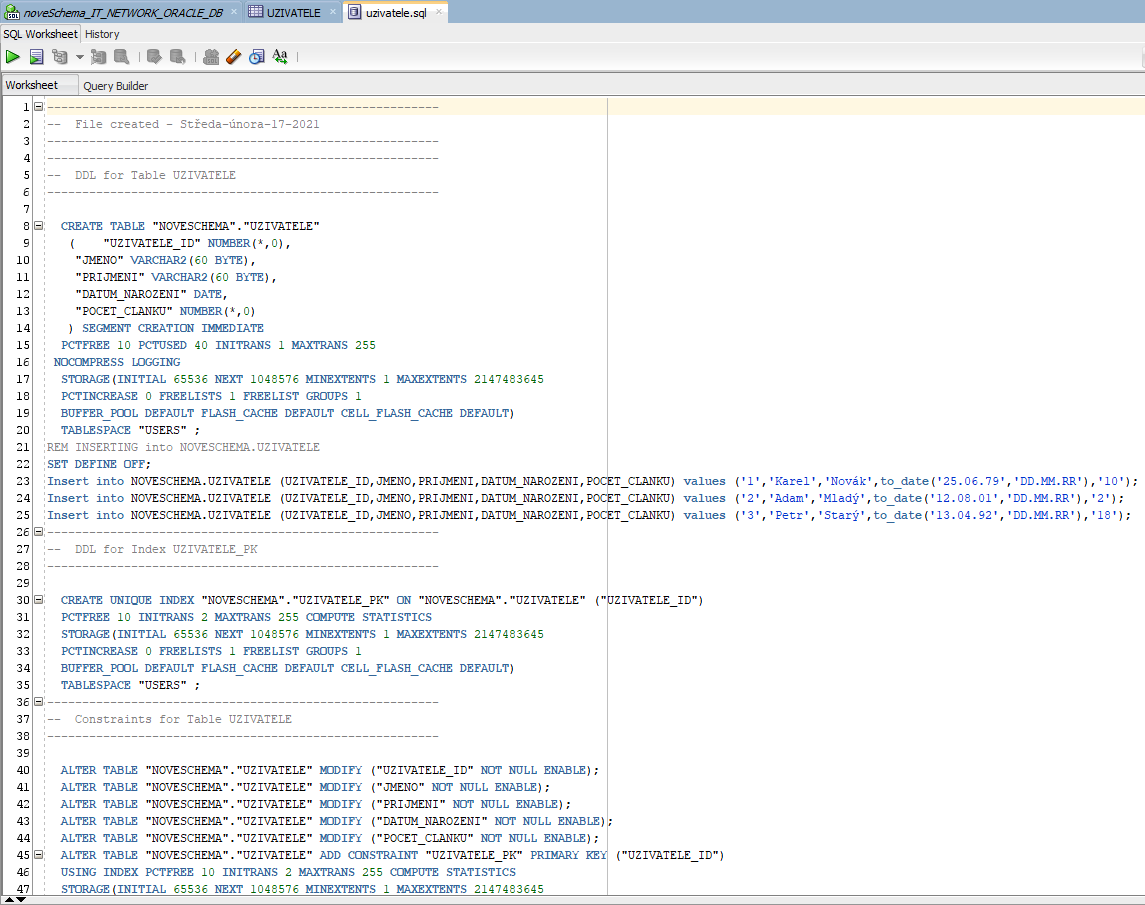This screenshot has width=1145, height=905.
Task: Open SQL History via the clock icon
Action: (257, 57)
